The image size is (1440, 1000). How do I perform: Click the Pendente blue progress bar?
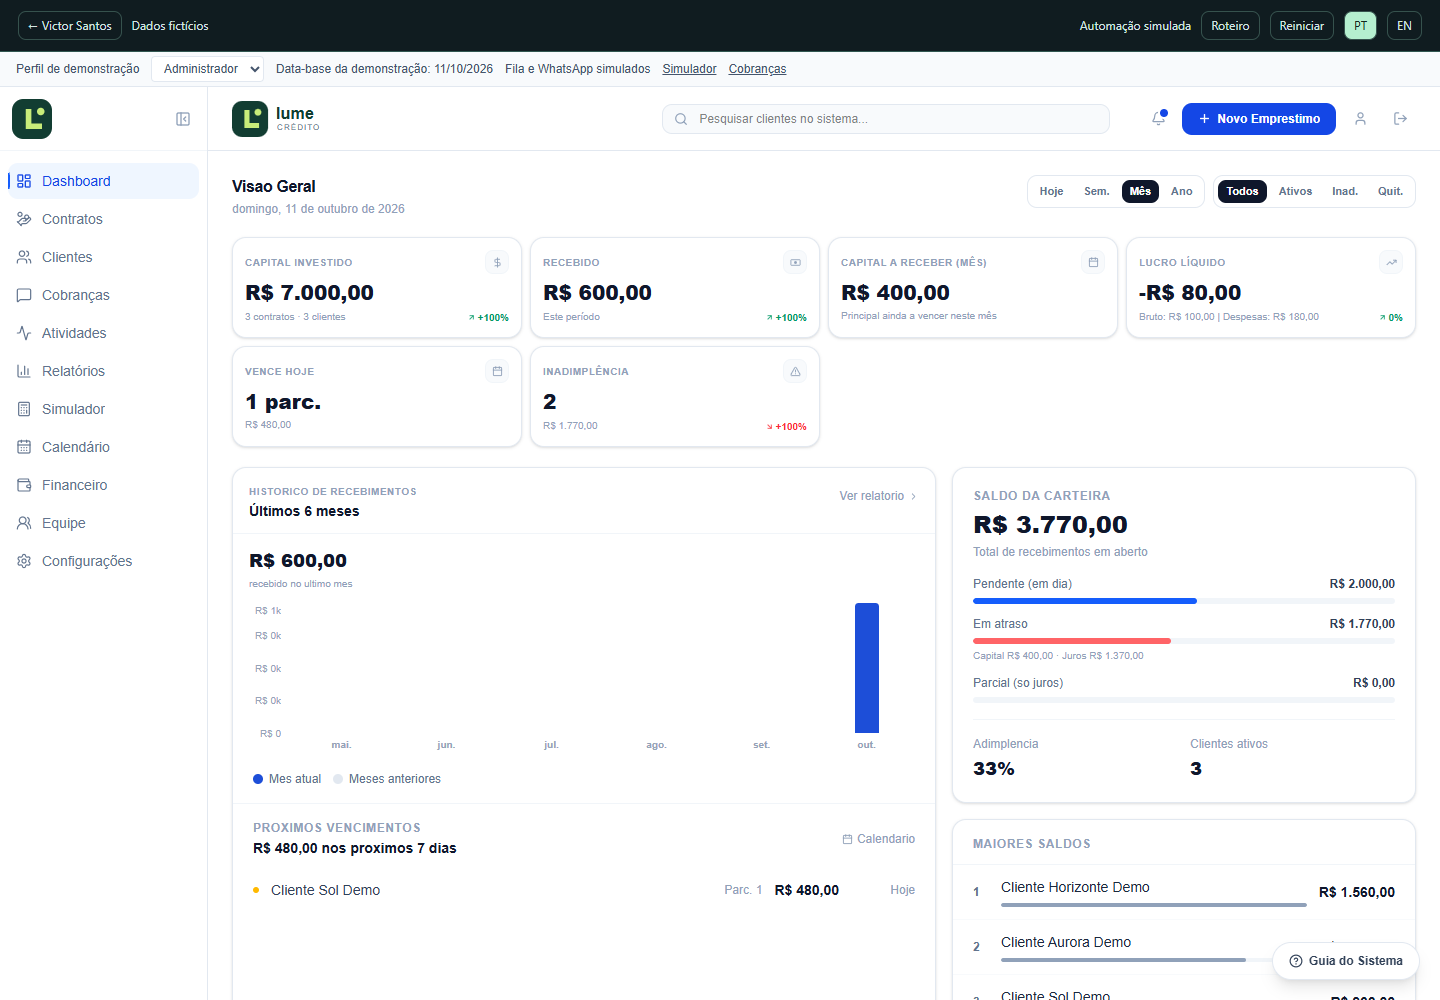(1085, 601)
